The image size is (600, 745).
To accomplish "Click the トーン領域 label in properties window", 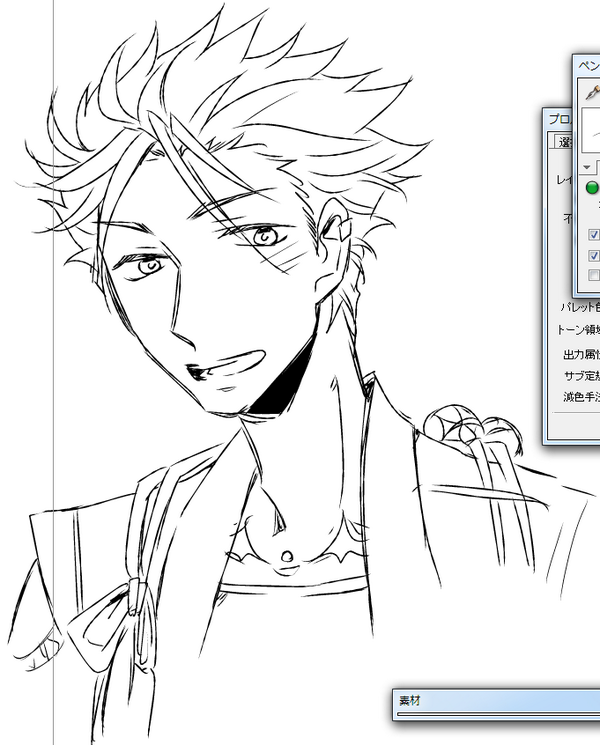I will (x=578, y=329).
